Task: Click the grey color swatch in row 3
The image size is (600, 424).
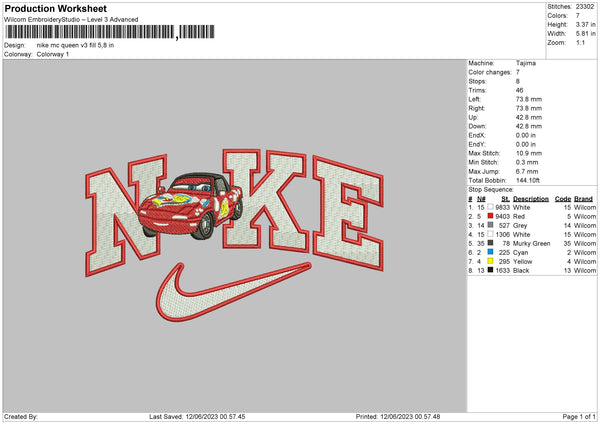Action: (x=490, y=225)
